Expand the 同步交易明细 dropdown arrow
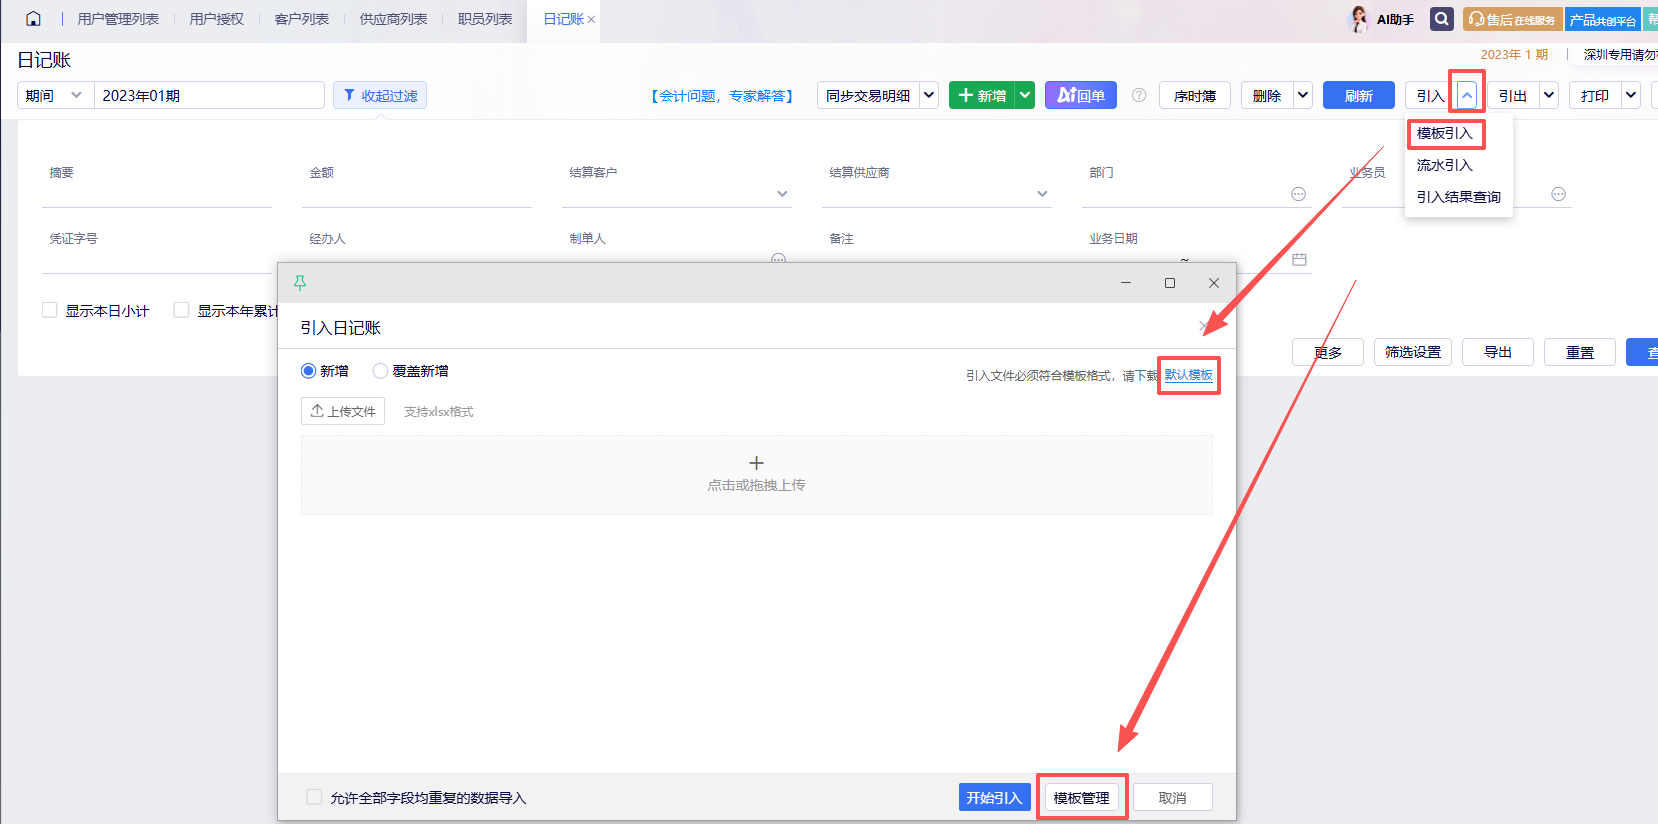This screenshot has width=1658, height=824. pyautogui.click(x=929, y=95)
